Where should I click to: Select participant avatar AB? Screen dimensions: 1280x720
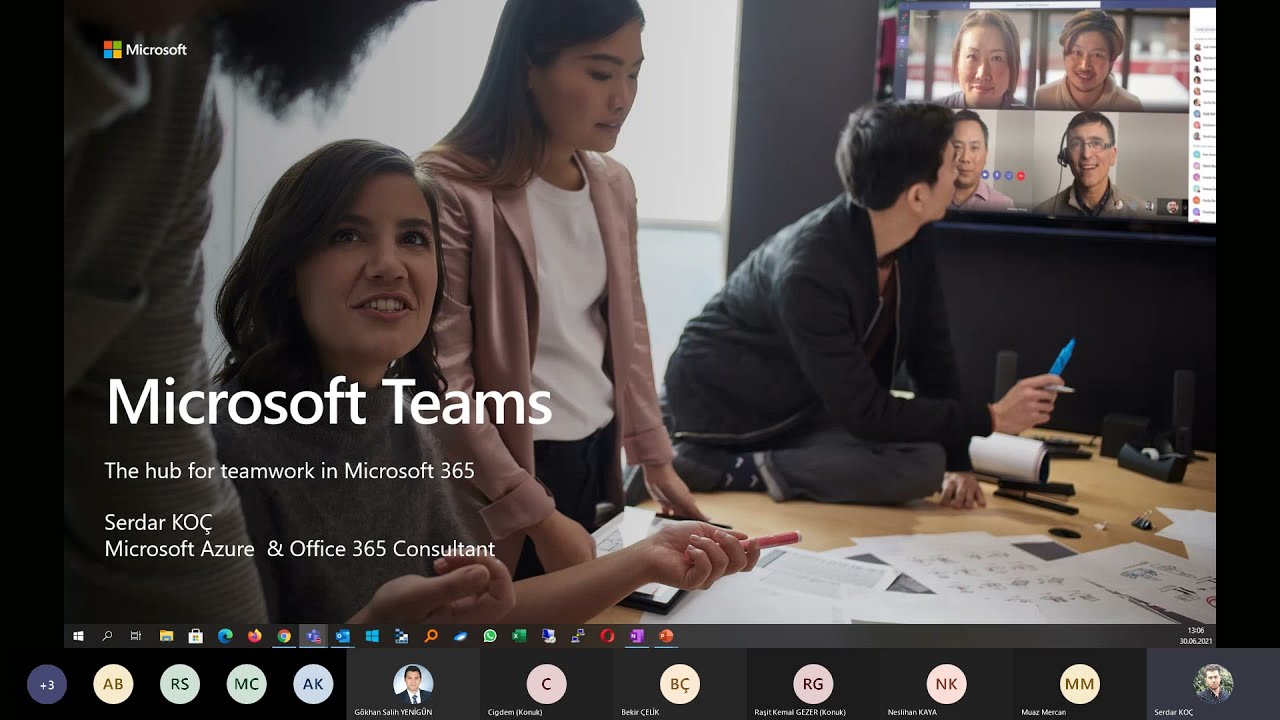pos(113,684)
